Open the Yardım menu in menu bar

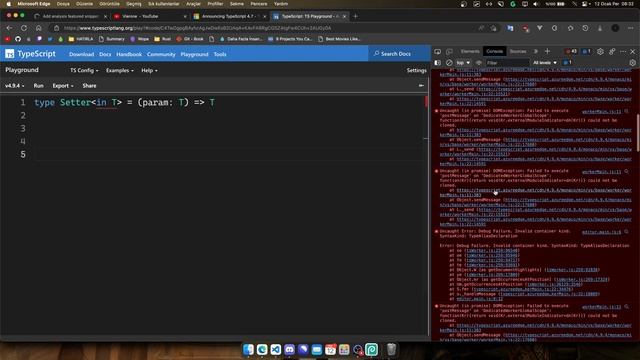[x=280, y=4]
